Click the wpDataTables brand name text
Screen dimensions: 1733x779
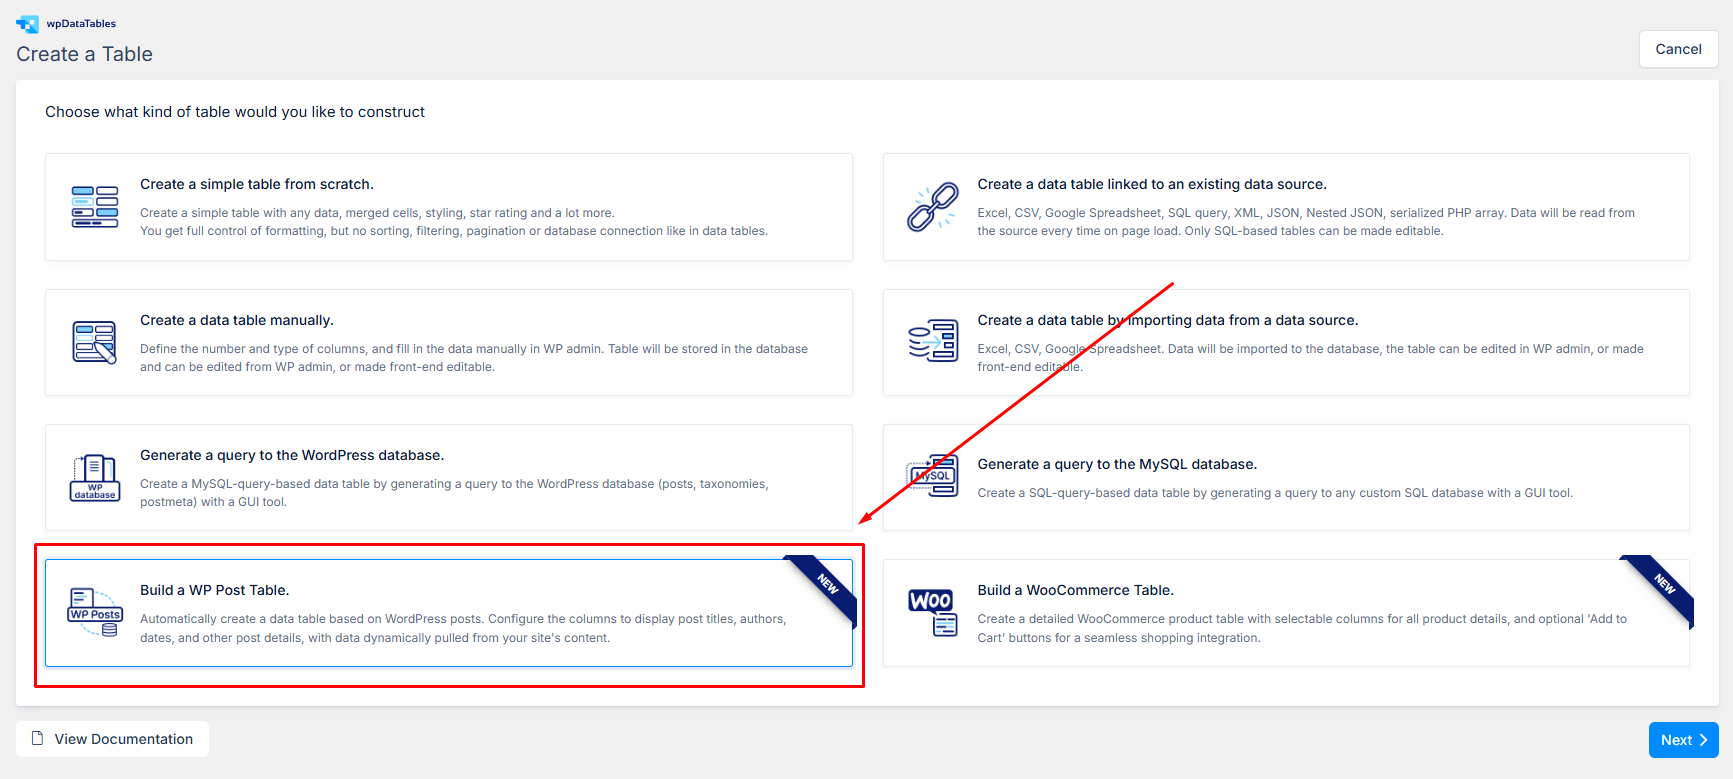81,24
